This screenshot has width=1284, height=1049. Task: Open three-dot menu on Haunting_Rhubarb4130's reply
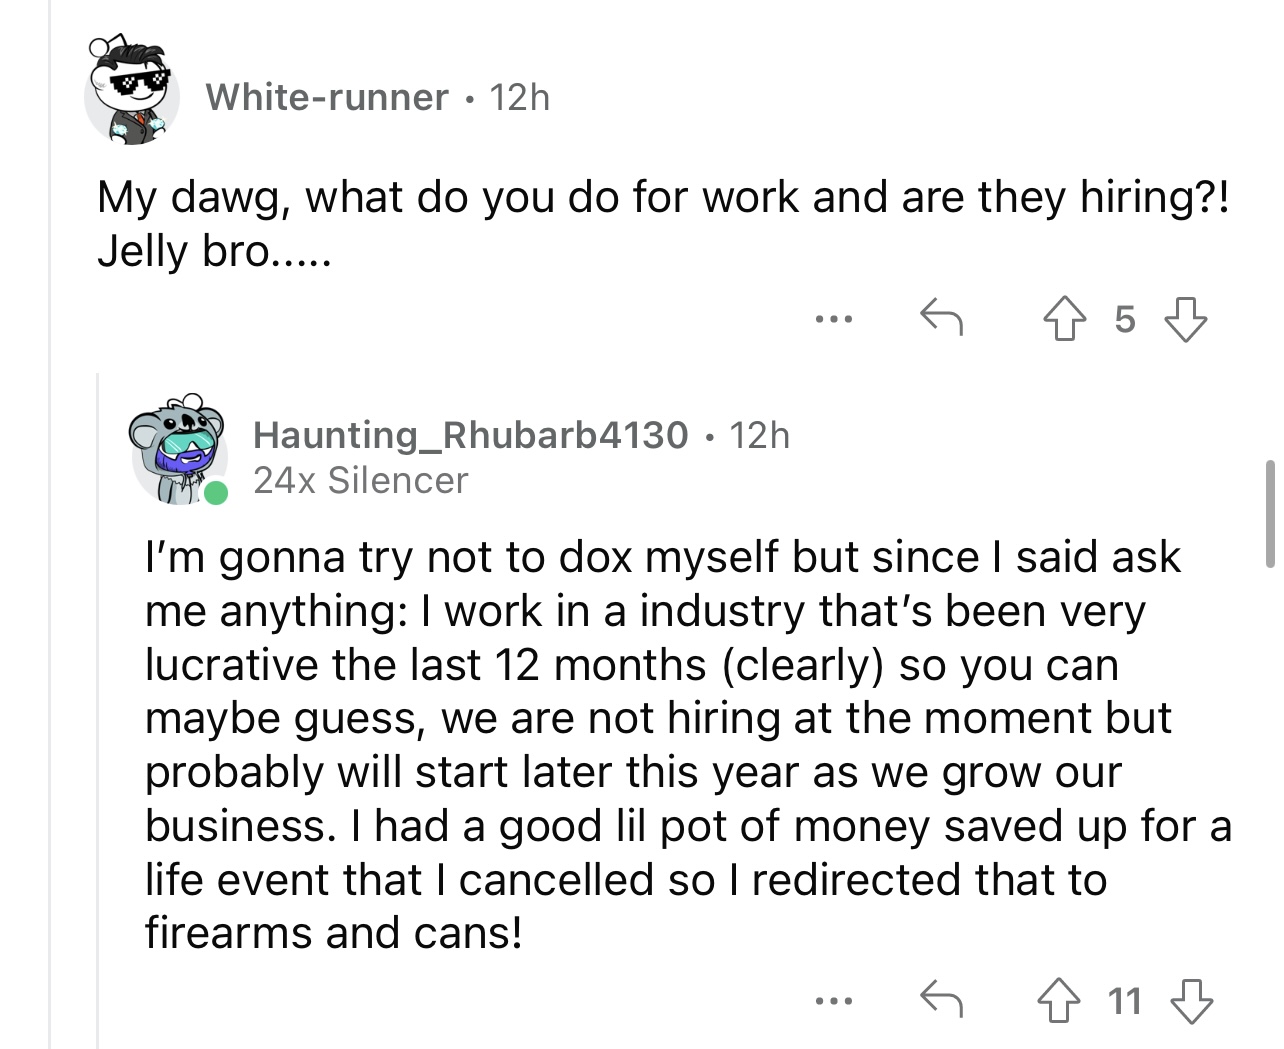click(832, 999)
